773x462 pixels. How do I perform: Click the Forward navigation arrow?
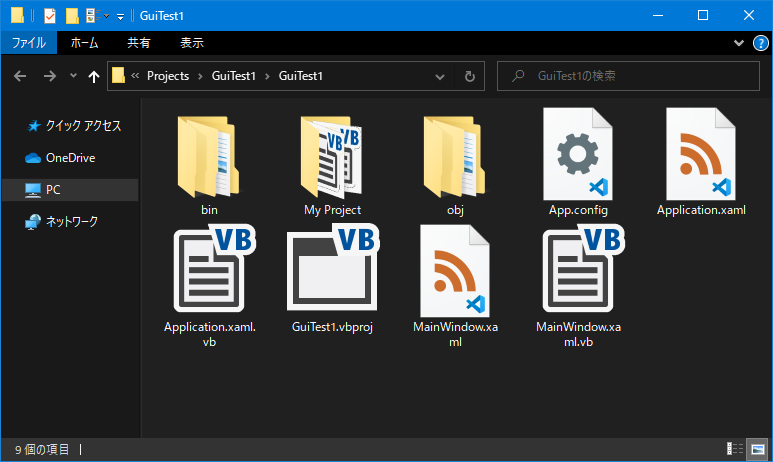click(x=49, y=76)
